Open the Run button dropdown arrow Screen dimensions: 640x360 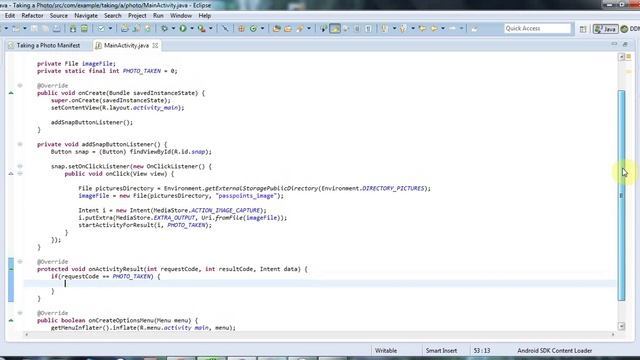coord(192,29)
